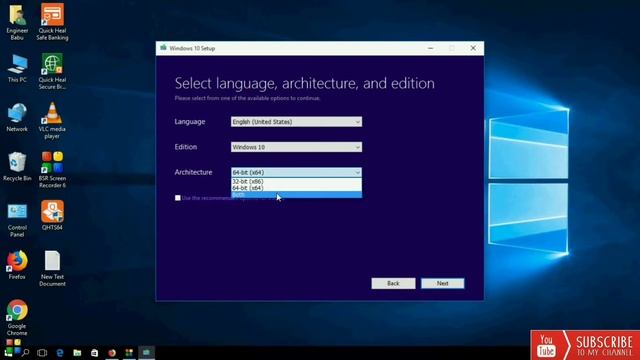Open Control Panel desktop icon
This screenshot has height=360, width=640.
point(17,220)
